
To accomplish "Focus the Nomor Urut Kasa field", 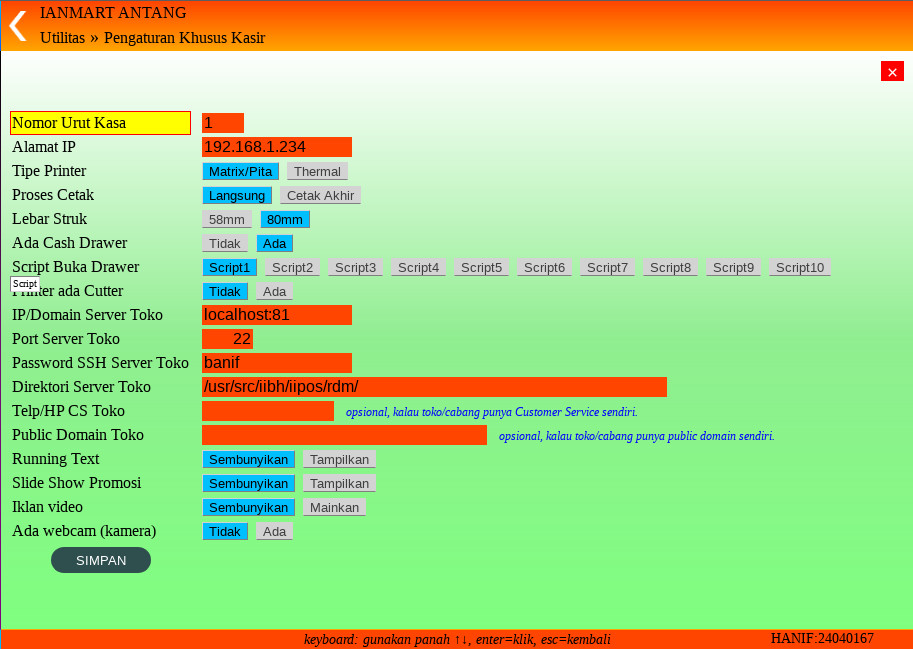I will pyautogui.click(x=222, y=123).
